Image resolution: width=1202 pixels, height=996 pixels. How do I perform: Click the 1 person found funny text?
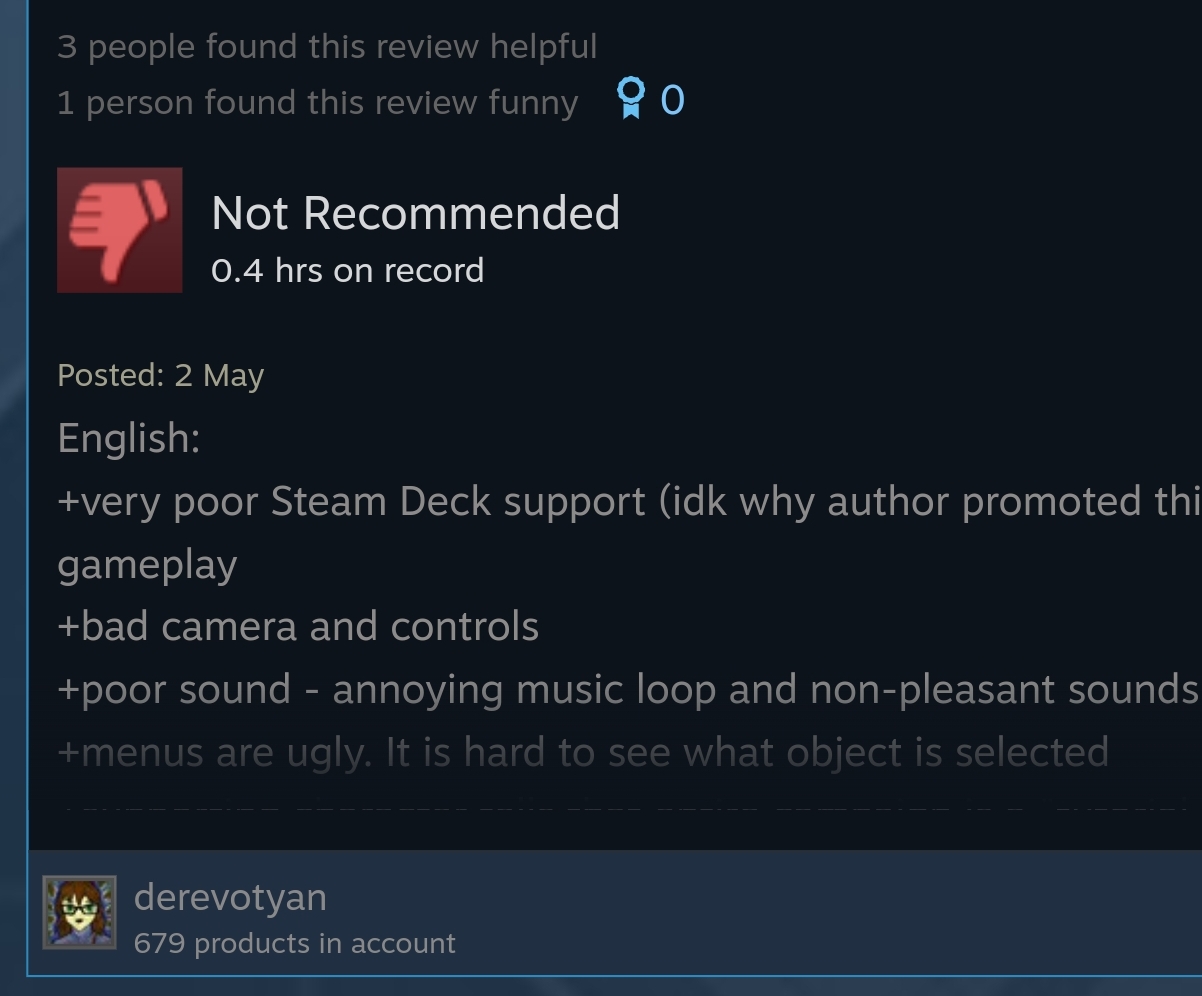click(318, 103)
